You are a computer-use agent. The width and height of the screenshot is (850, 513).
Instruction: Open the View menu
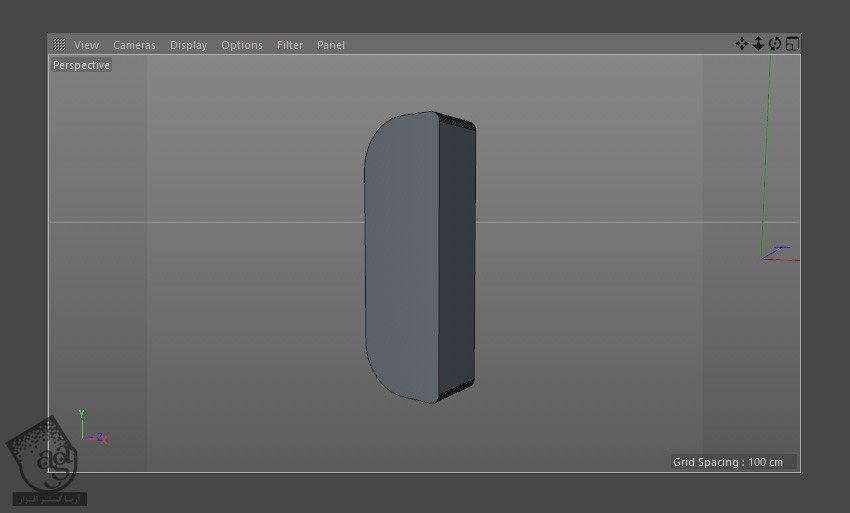point(86,45)
